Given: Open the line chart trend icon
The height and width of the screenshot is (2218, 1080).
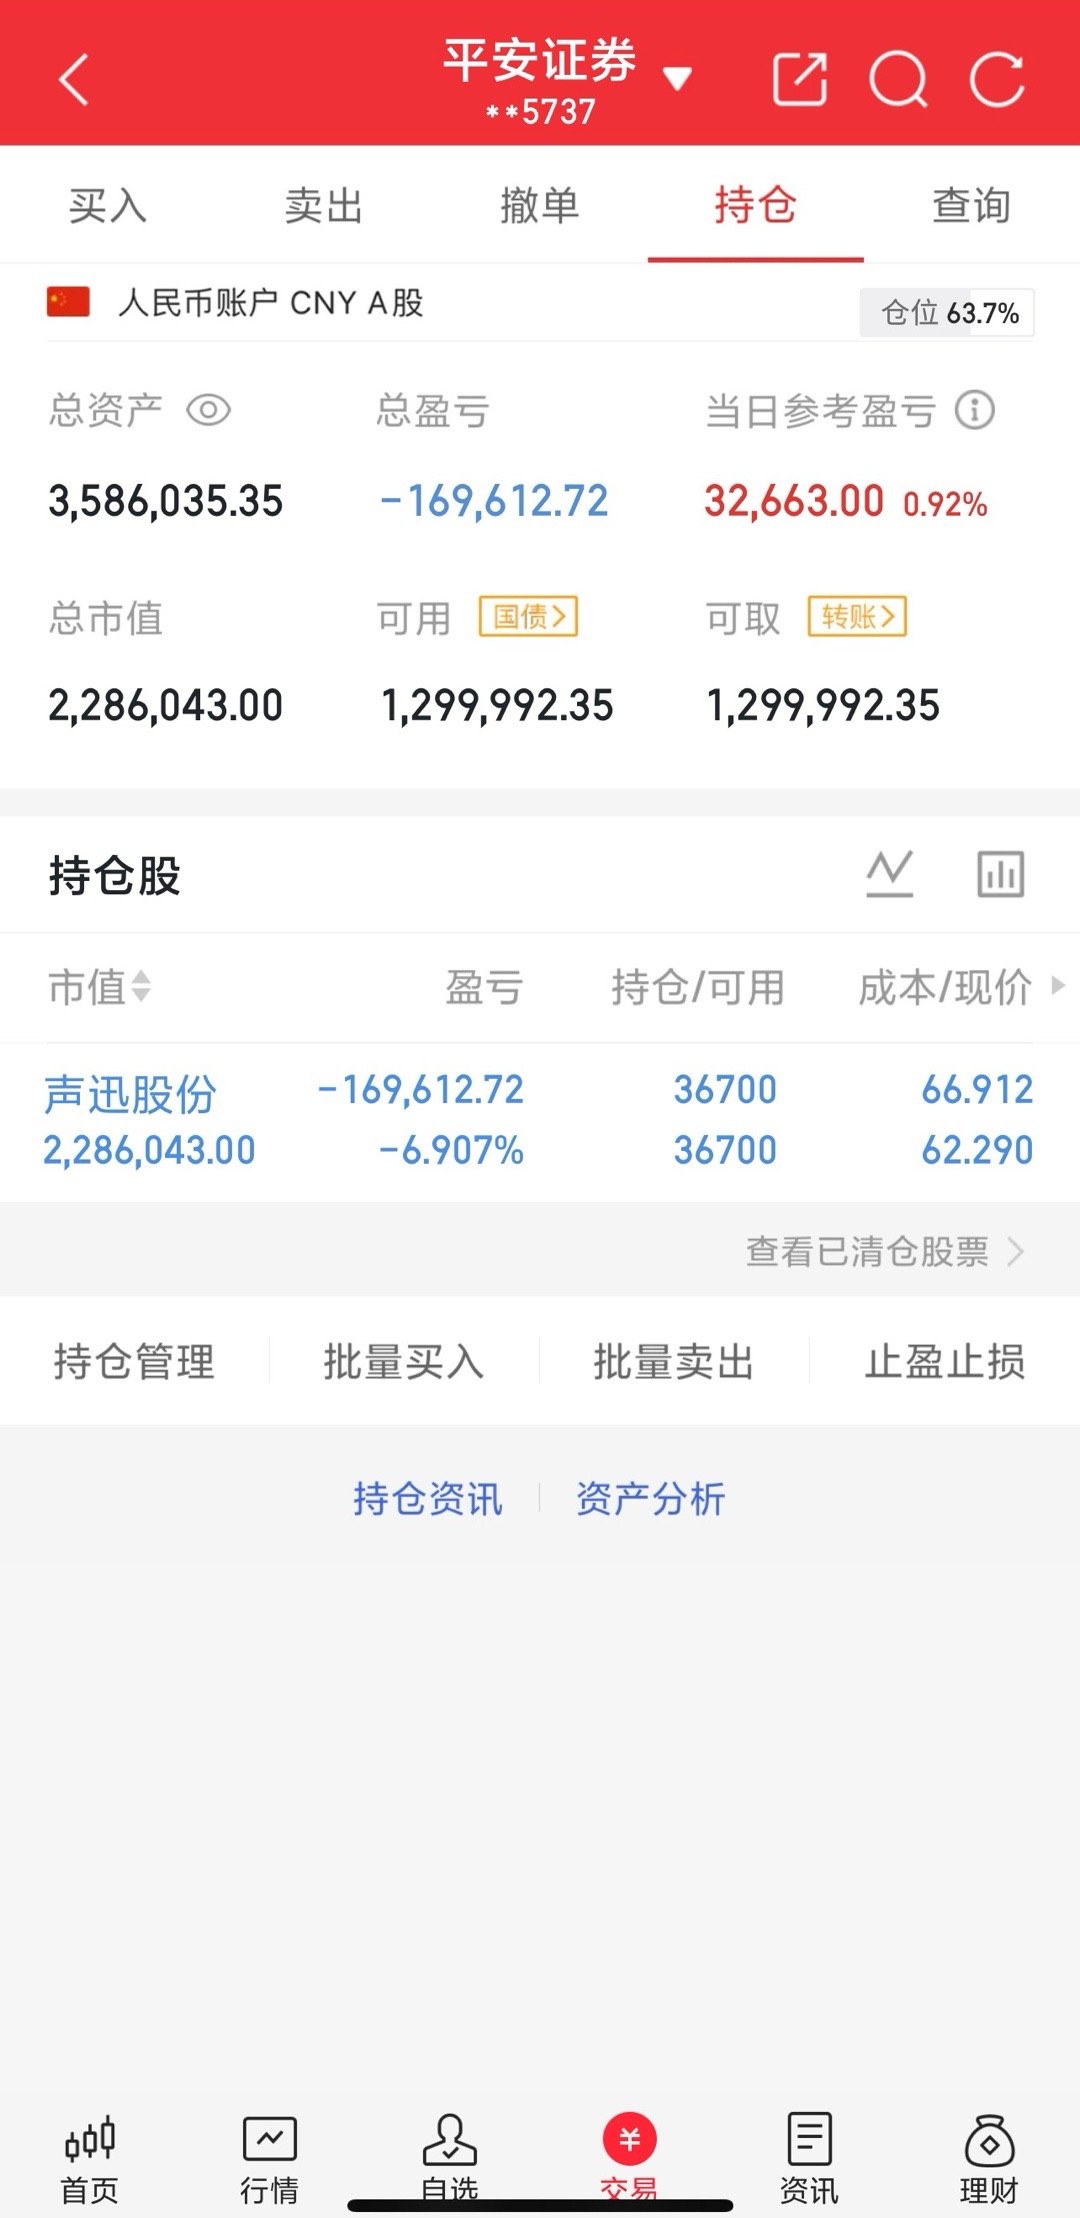Looking at the screenshot, I should pyautogui.click(x=890, y=874).
